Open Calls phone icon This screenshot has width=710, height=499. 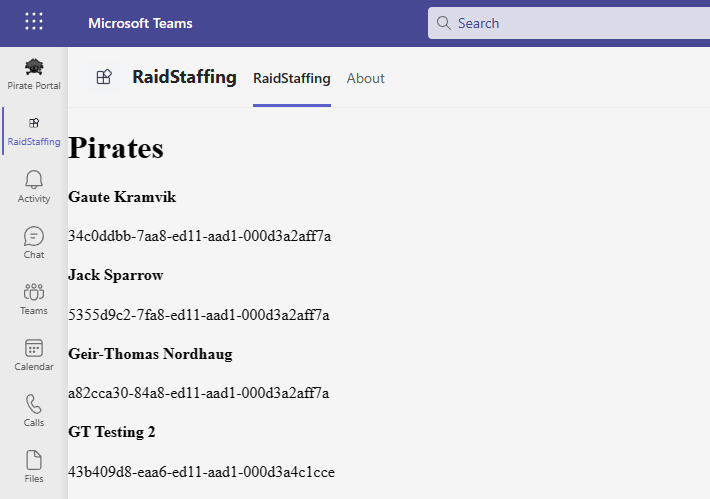(x=34, y=411)
